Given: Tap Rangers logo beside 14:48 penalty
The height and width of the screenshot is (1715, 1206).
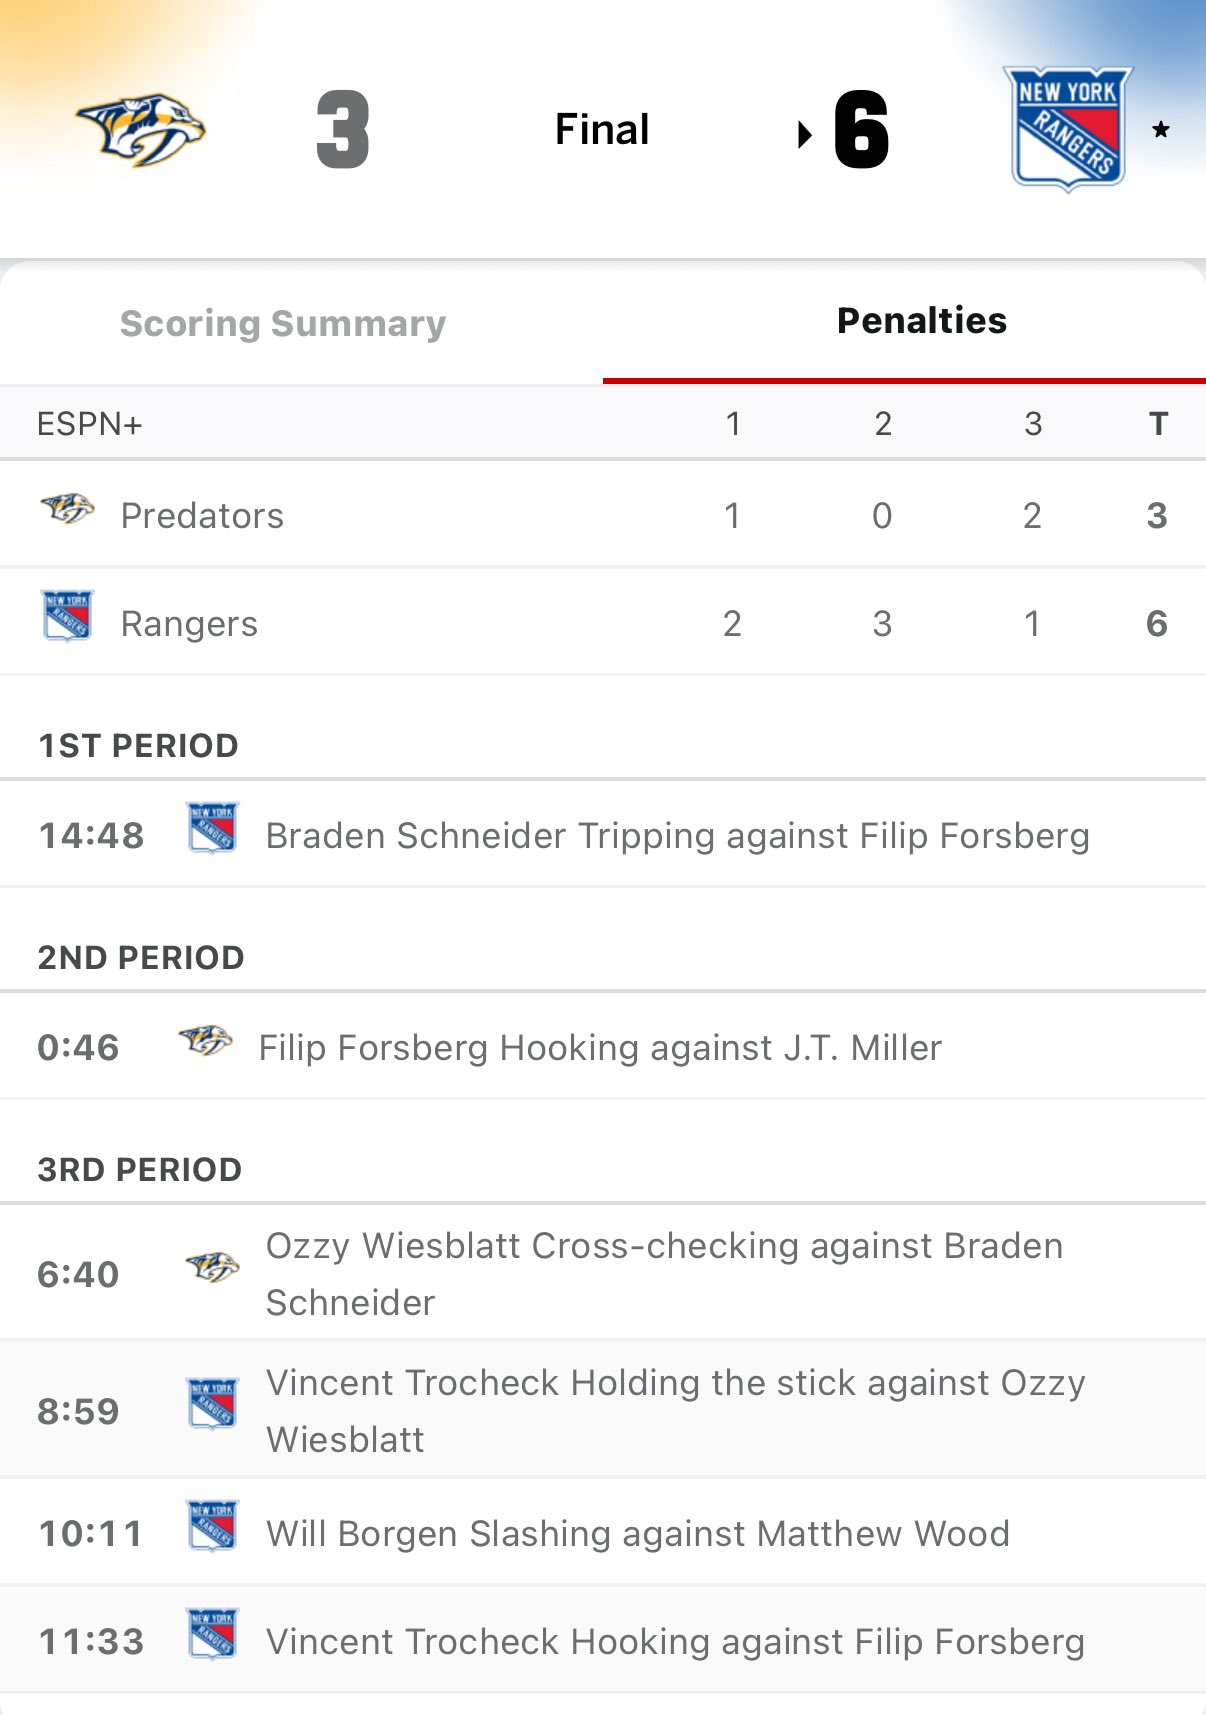Looking at the screenshot, I should [212, 828].
